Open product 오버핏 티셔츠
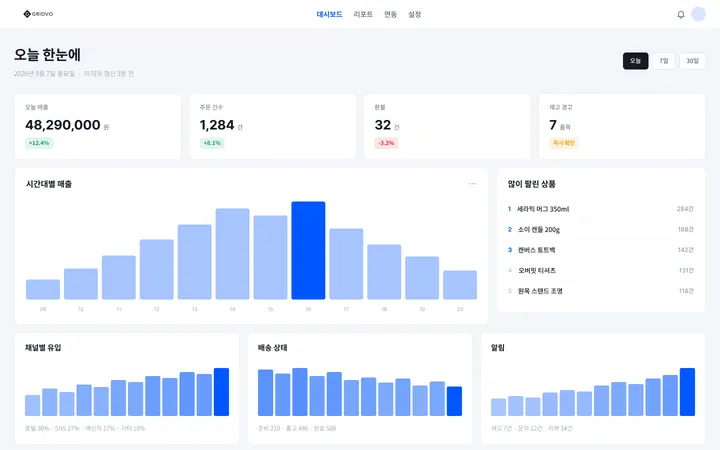The image size is (720, 450). pos(601,270)
